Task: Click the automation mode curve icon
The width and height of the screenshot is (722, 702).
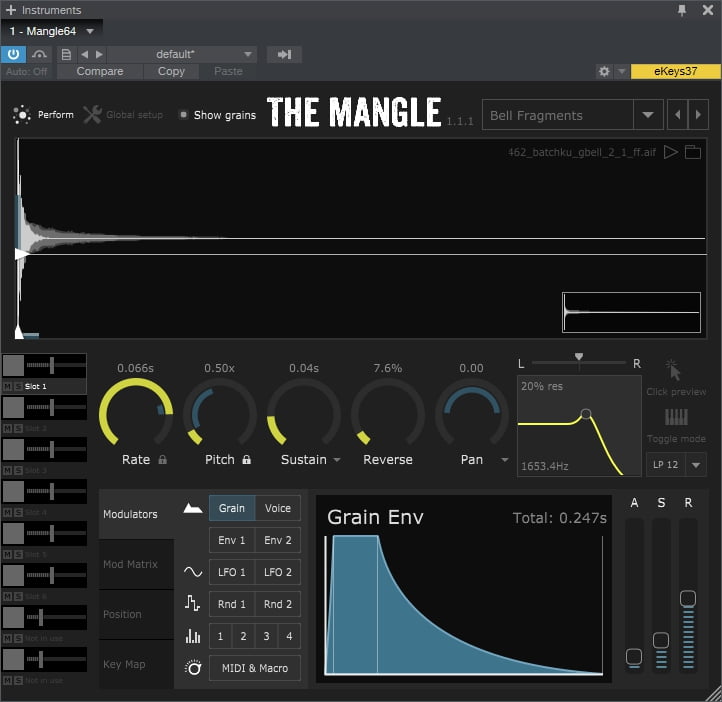Action: point(39,54)
